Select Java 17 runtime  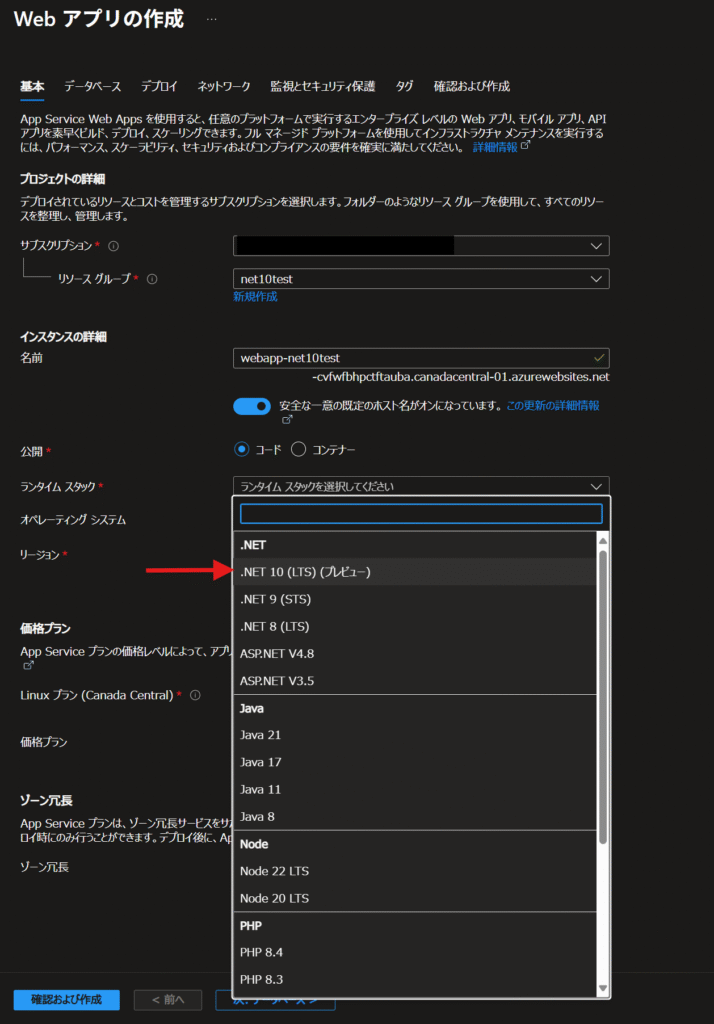[415, 763]
